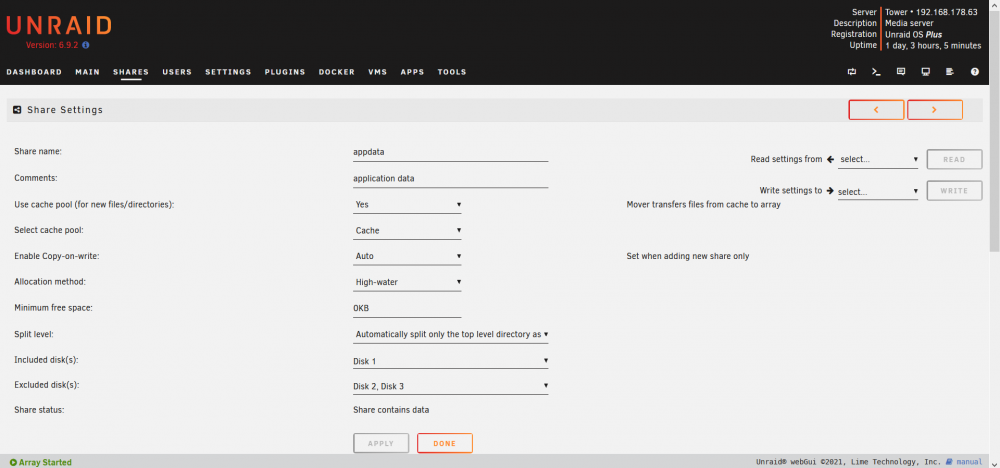The height and width of the screenshot is (468, 1000).
Task: Click the Share name input field
Action: point(451,153)
